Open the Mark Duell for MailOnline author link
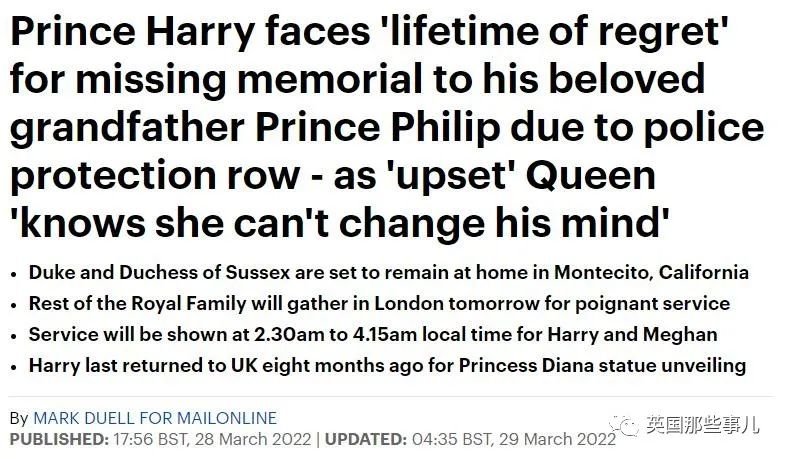785x459 pixels. coord(155,418)
